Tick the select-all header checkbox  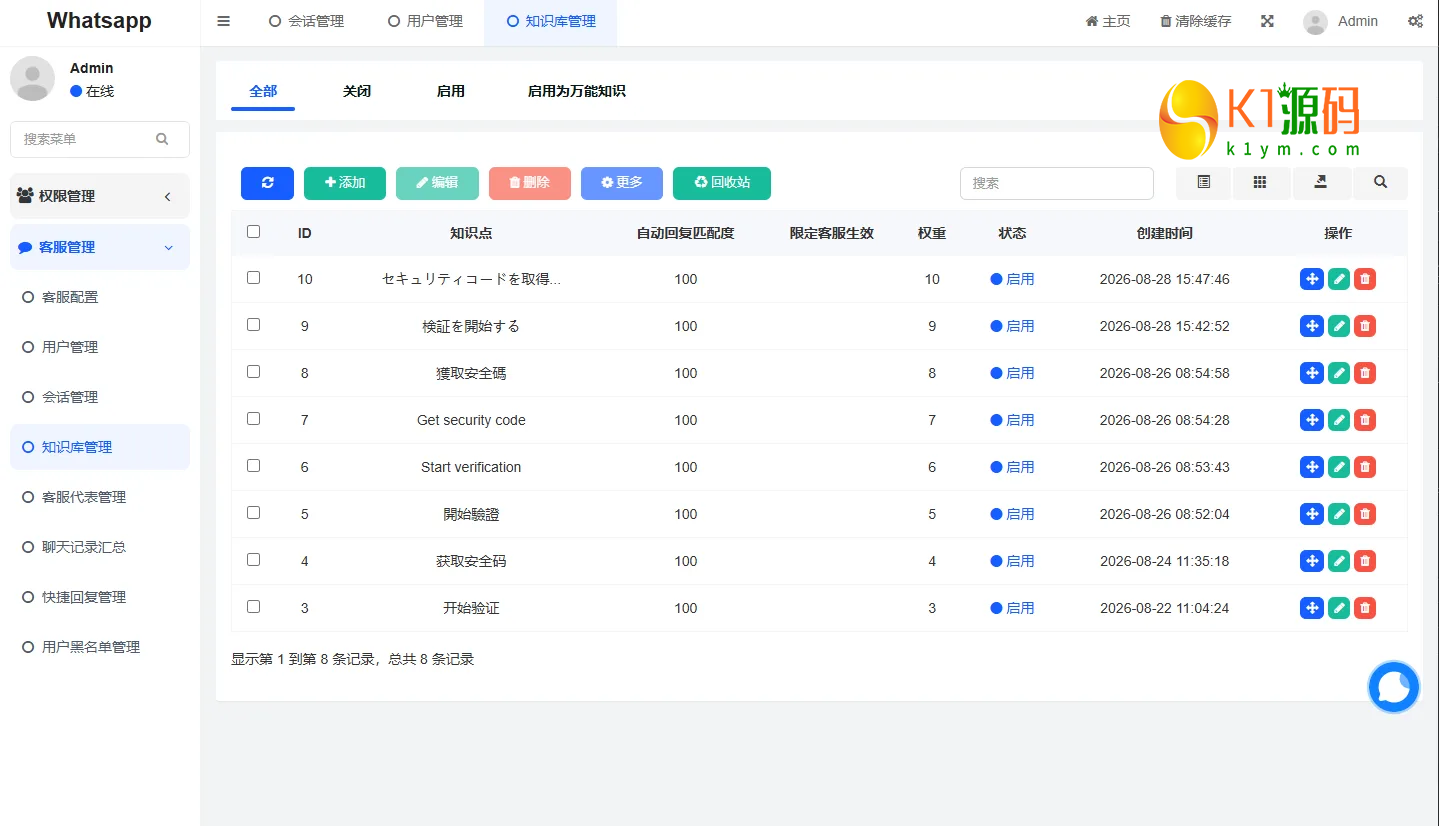coord(253,231)
